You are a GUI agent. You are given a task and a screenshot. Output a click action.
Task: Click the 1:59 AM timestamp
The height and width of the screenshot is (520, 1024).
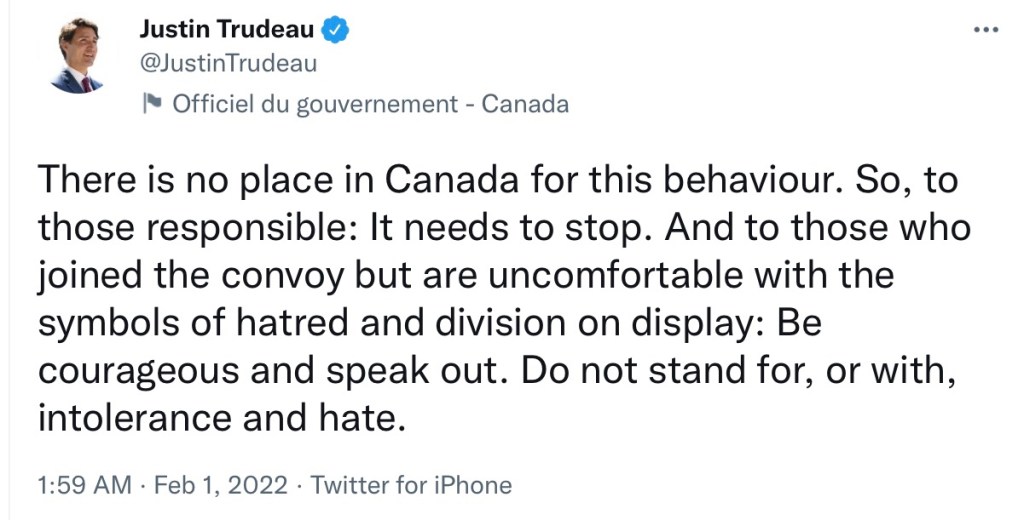84,486
